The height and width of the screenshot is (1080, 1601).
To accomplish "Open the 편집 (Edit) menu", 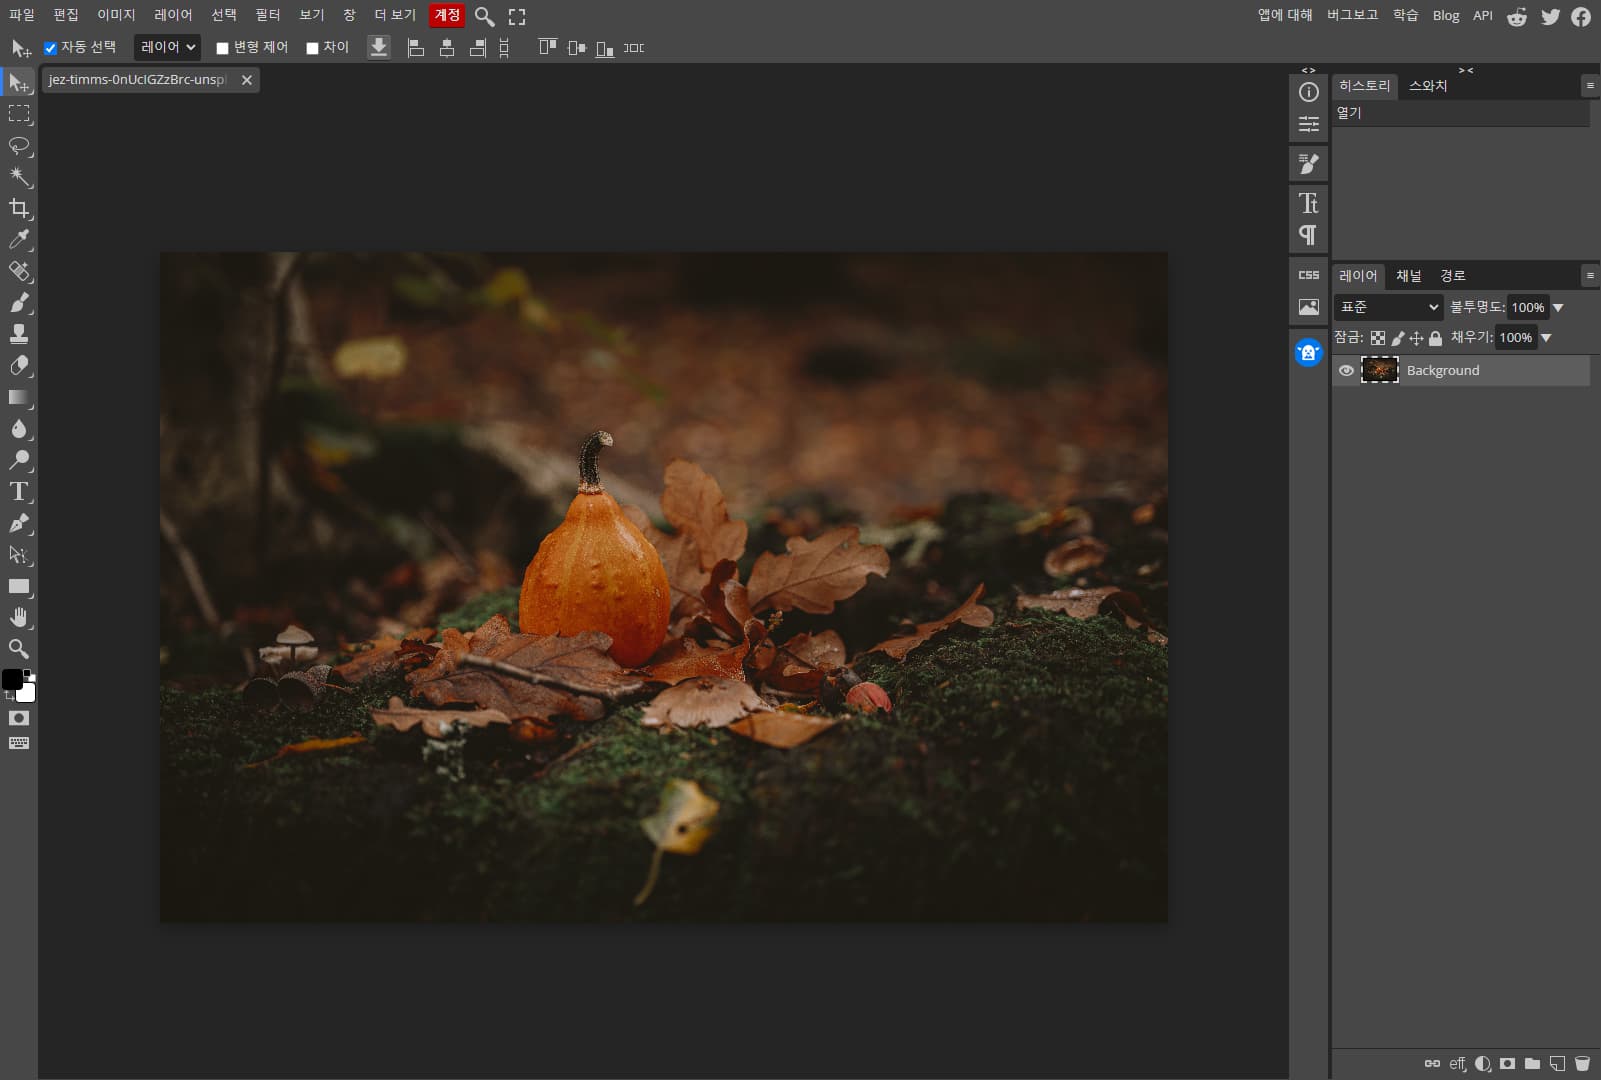I will (x=66, y=15).
